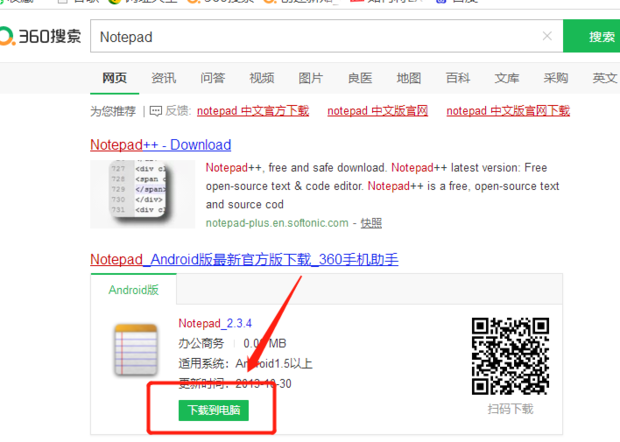Viewport: 620px width, 442px height.
Task: Clear the search box with the X icon
Action: pyautogui.click(x=547, y=36)
